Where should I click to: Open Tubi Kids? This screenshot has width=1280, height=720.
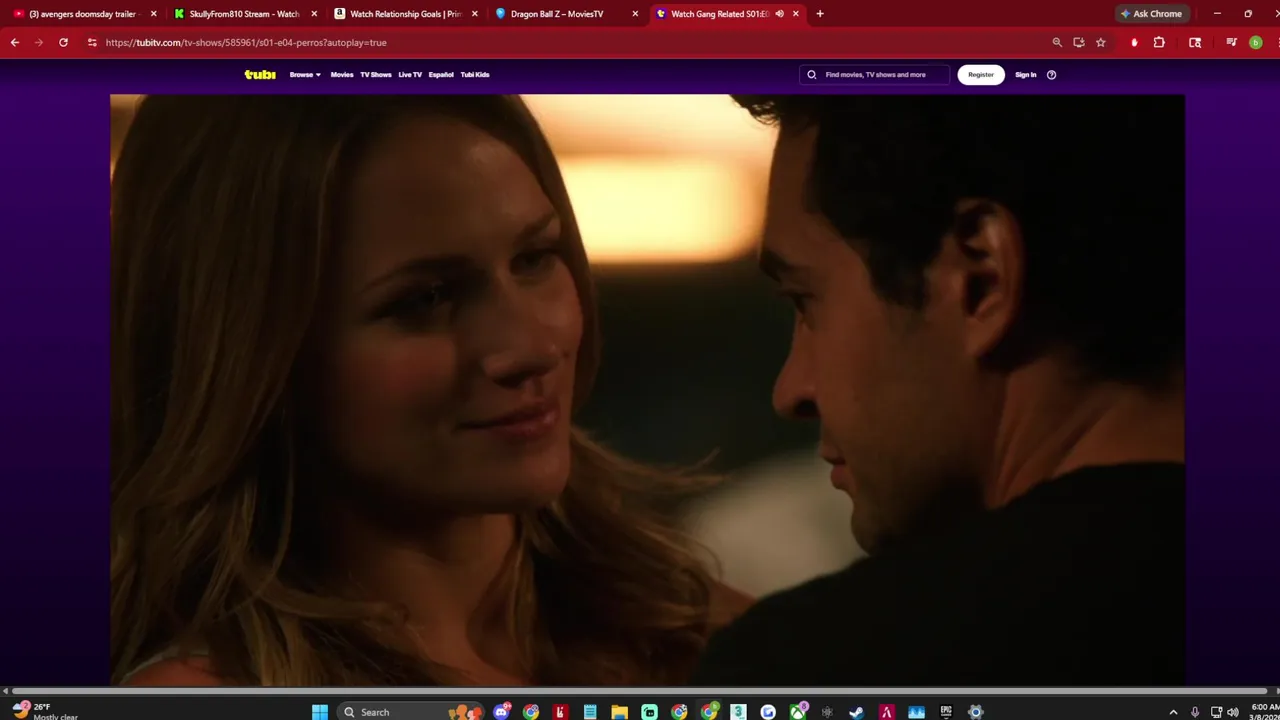pyautogui.click(x=475, y=75)
